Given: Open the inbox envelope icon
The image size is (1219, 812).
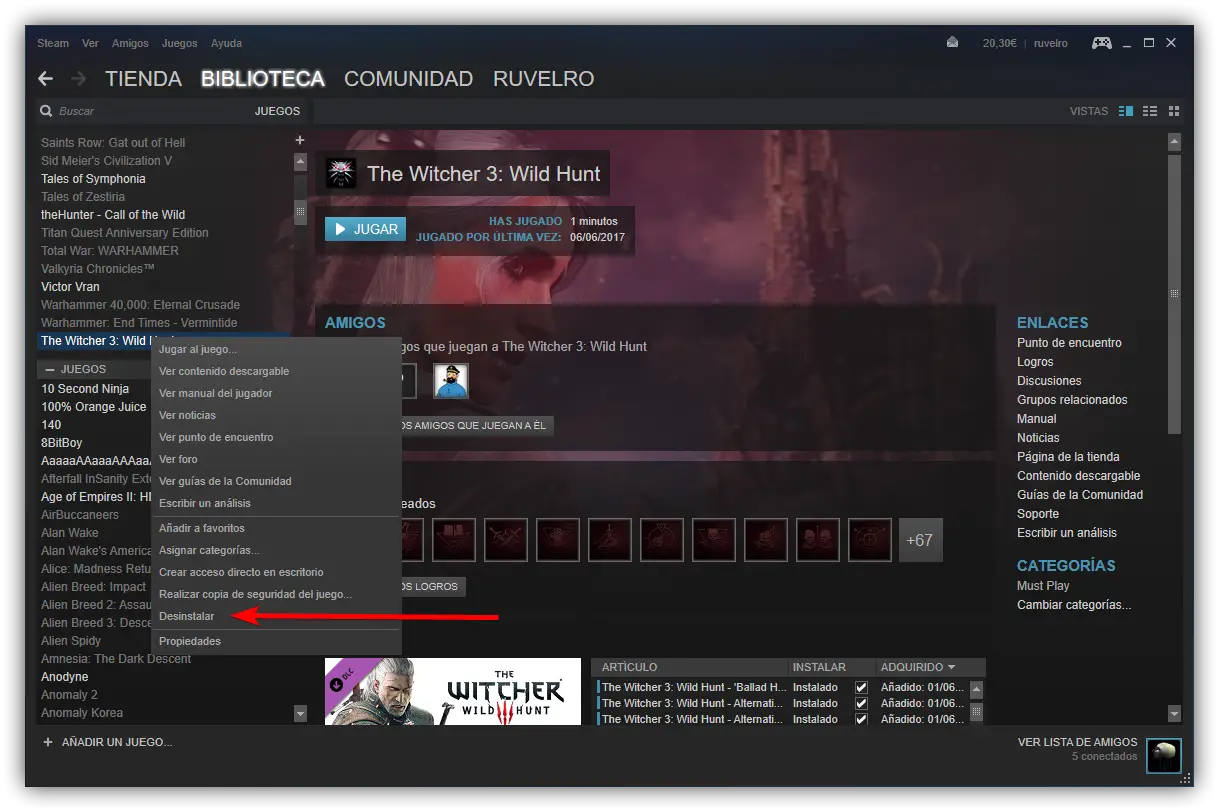Looking at the screenshot, I should 953,43.
